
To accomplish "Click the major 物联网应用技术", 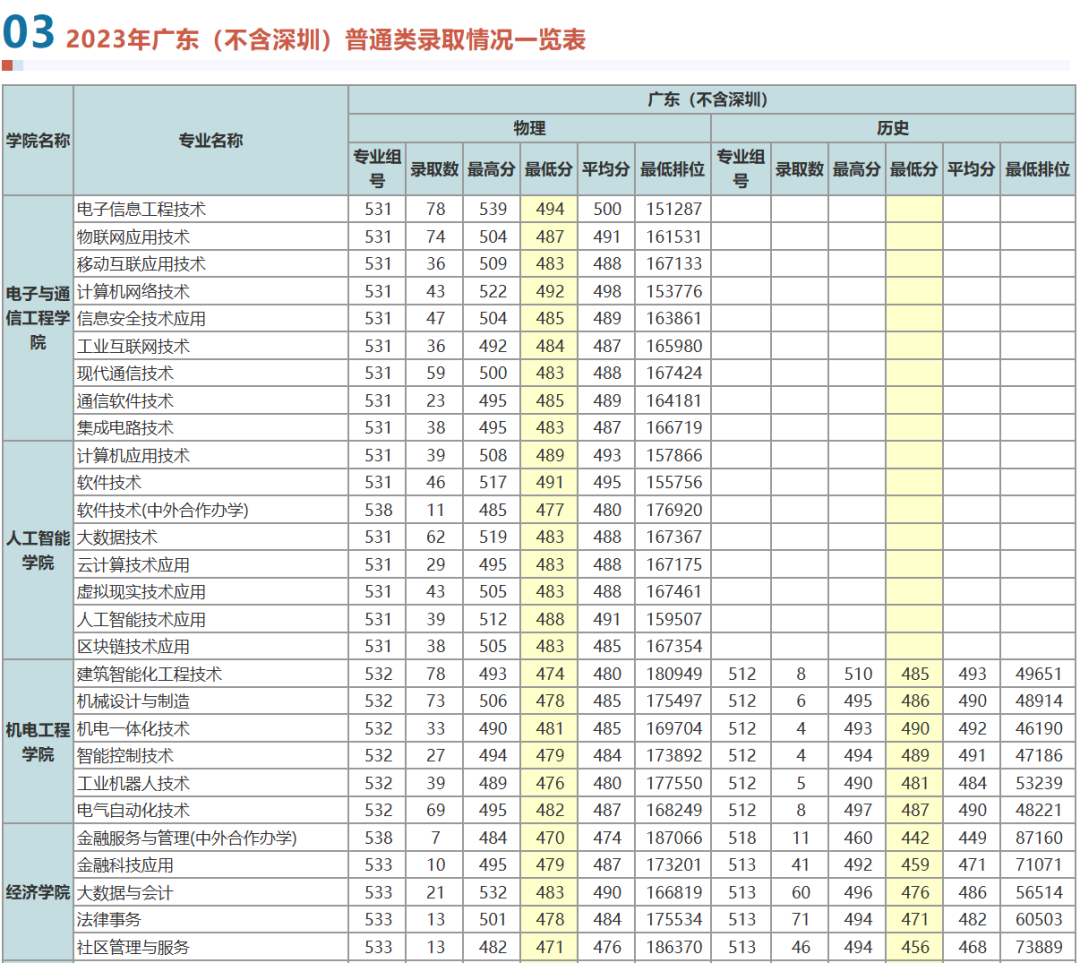I will (x=133, y=237).
